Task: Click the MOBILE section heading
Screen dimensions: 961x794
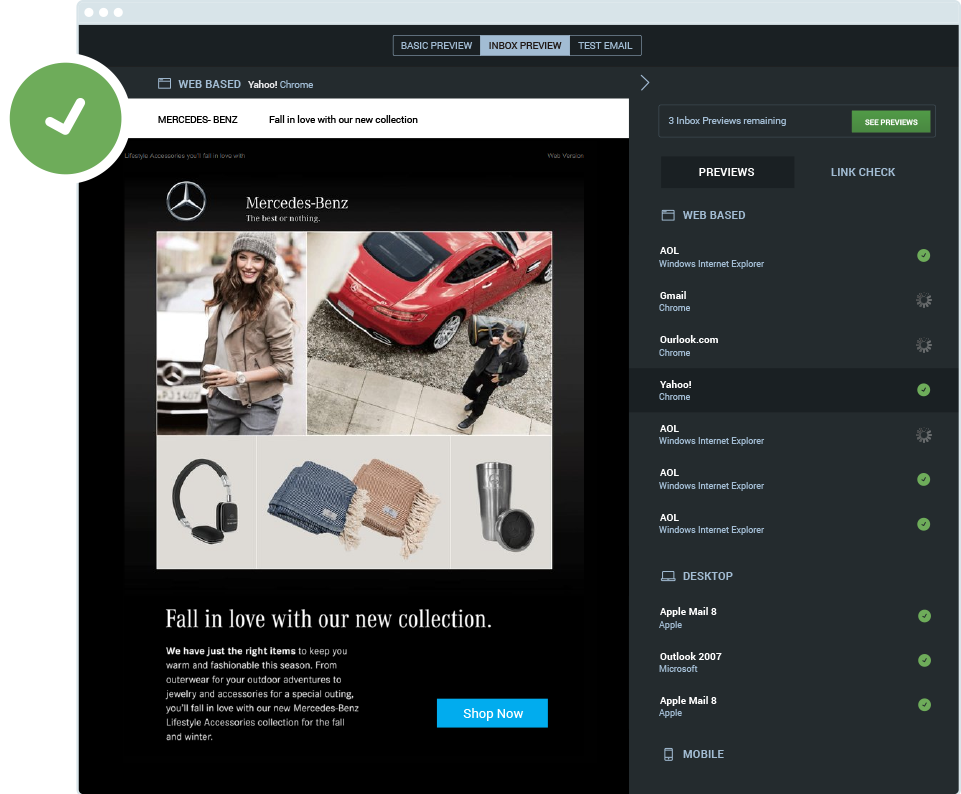Action: (704, 754)
